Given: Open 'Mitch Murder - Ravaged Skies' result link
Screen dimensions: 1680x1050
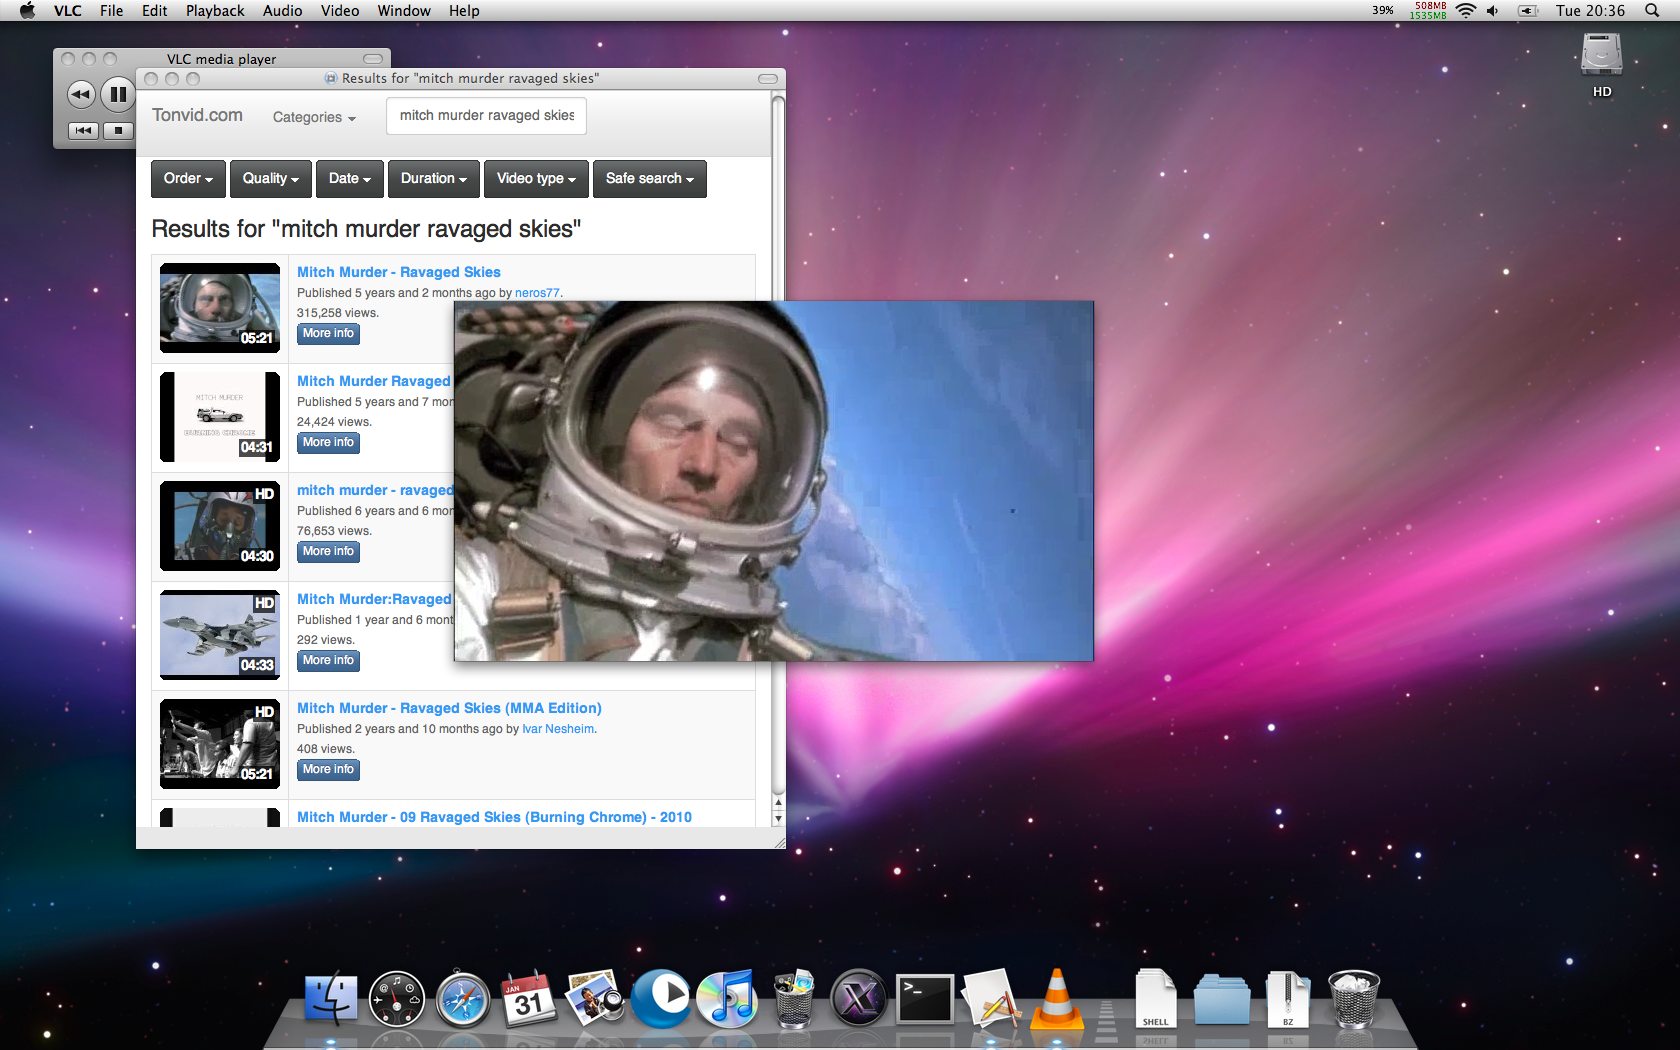Looking at the screenshot, I should [399, 272].
